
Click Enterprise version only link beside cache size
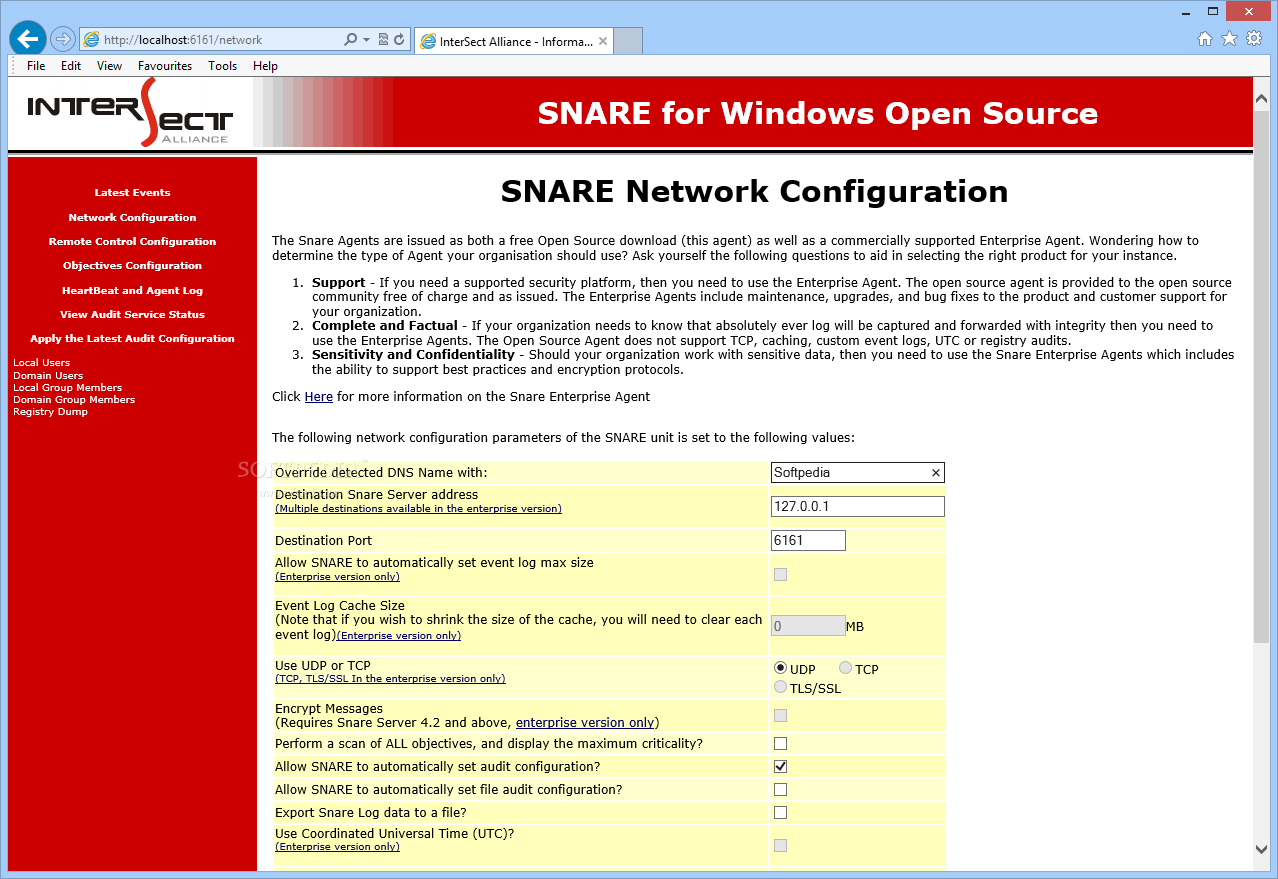(399, 636)
